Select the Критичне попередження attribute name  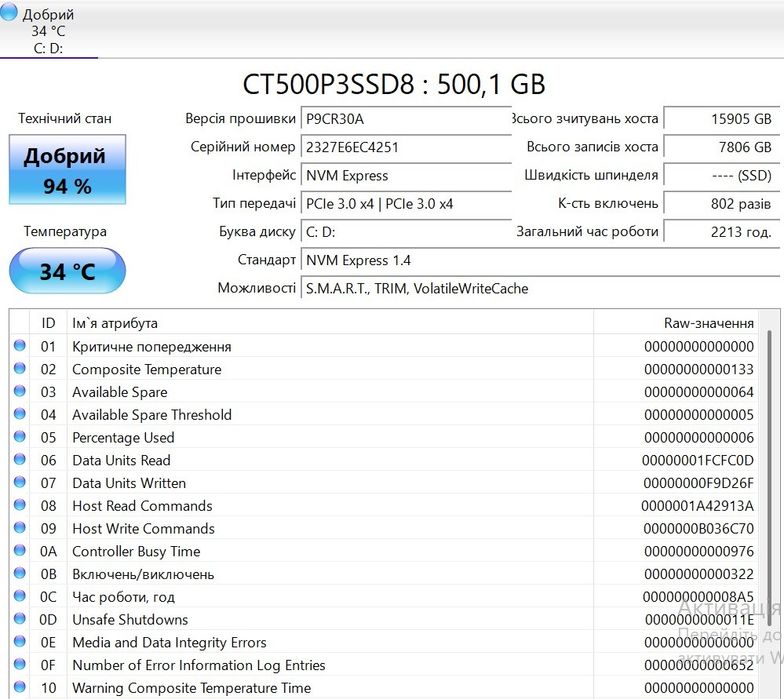click(x=152, y=347)
